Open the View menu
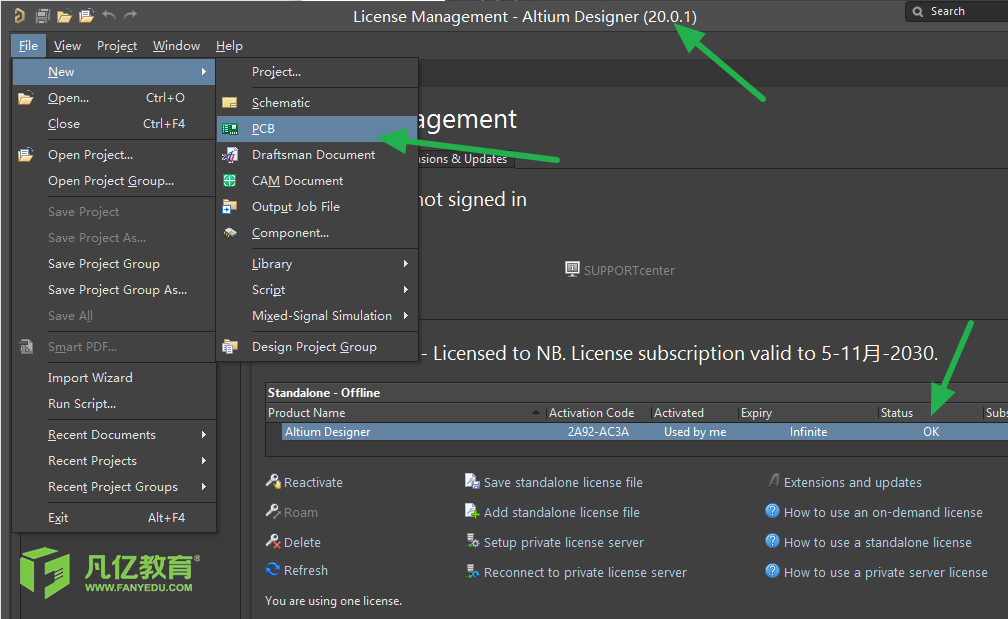The image size is (1008, 619). [x=67, y=46]
